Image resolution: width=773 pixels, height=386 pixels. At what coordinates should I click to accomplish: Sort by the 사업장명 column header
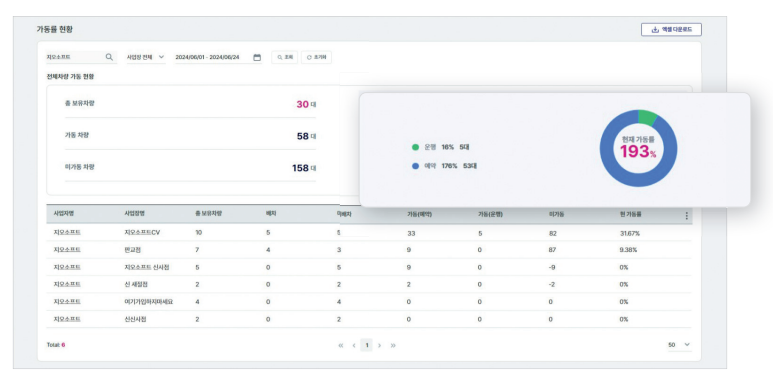(x=135, y=214)
